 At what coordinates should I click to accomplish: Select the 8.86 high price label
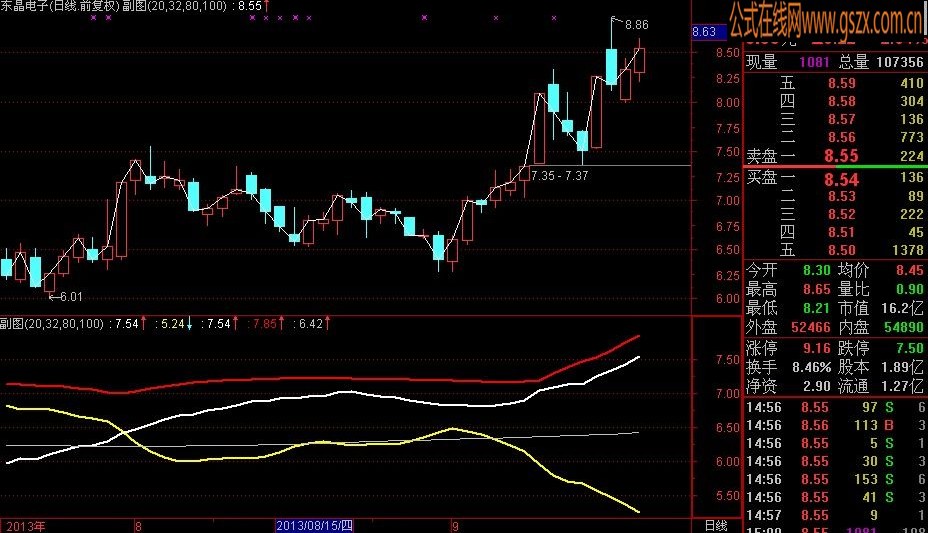(637, 25)
